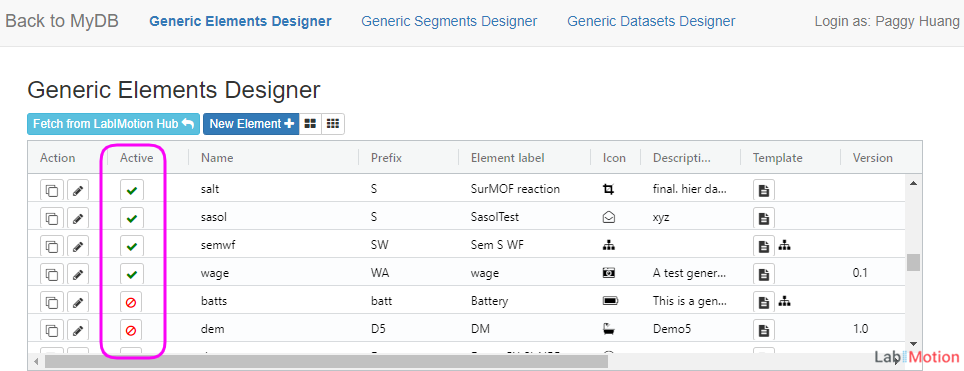964x371 pixels.
Task: Click the vertical scrollbar down arrow
Action: pyautogui.click(x=914, y=343)
